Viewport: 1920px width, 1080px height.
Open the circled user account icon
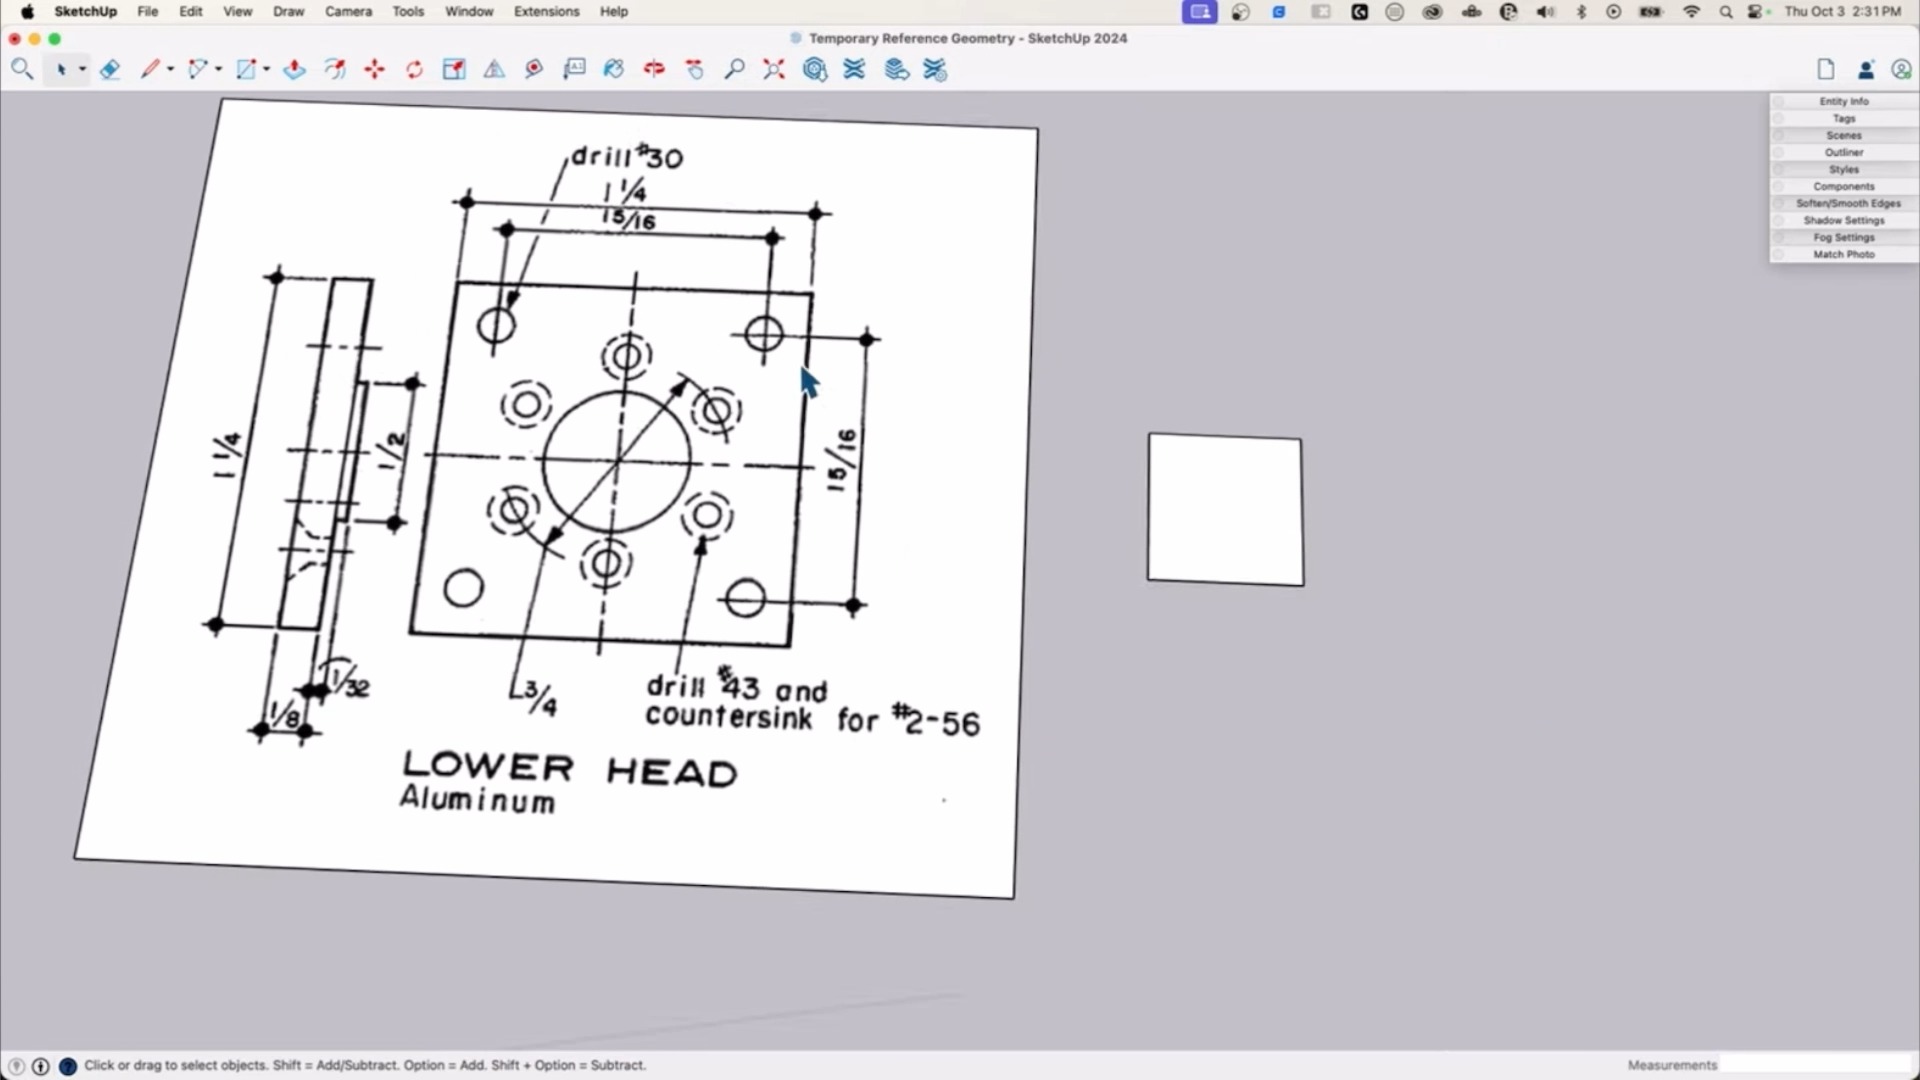click(x=1901, y=70)
